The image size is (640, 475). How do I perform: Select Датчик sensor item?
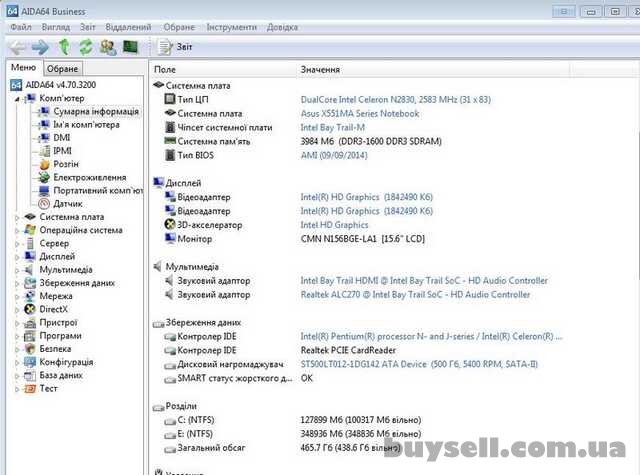coord(68,204)
